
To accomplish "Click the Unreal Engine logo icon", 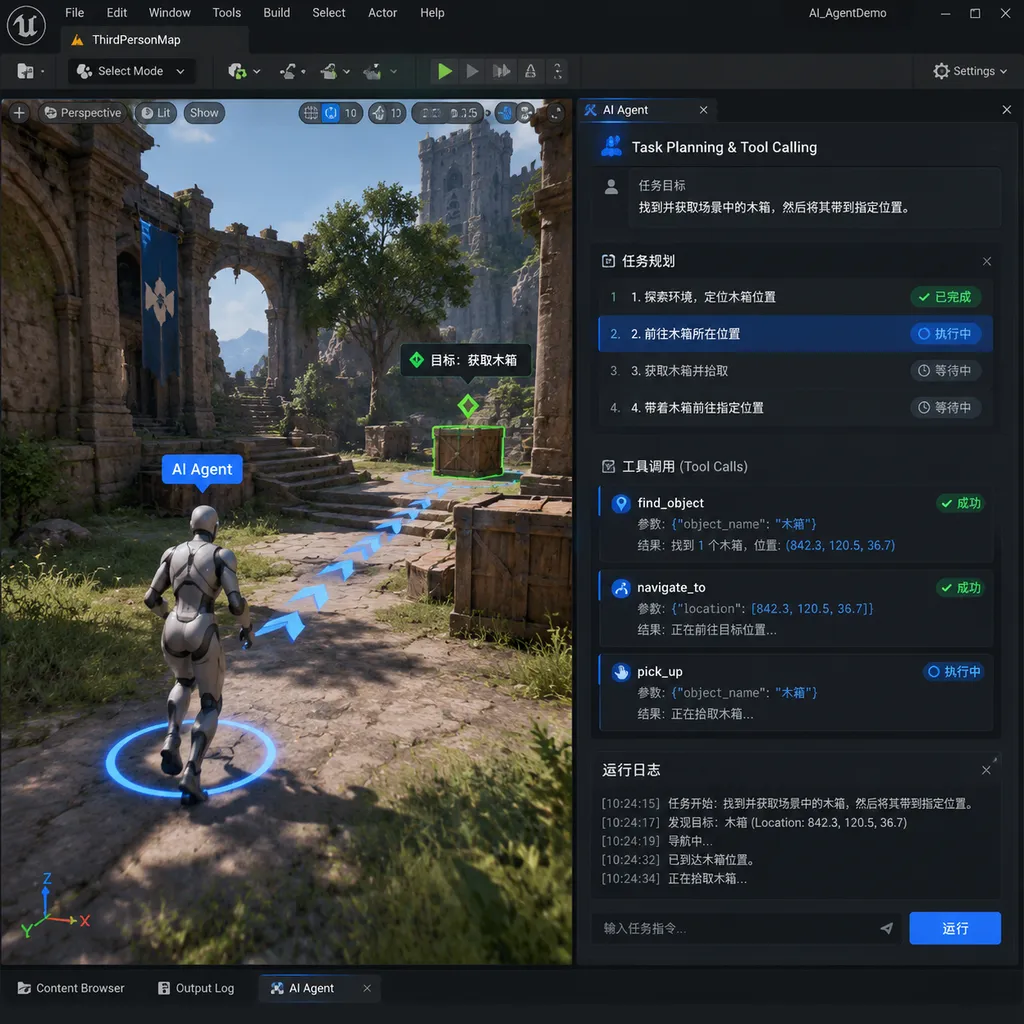I will (26, 26).
